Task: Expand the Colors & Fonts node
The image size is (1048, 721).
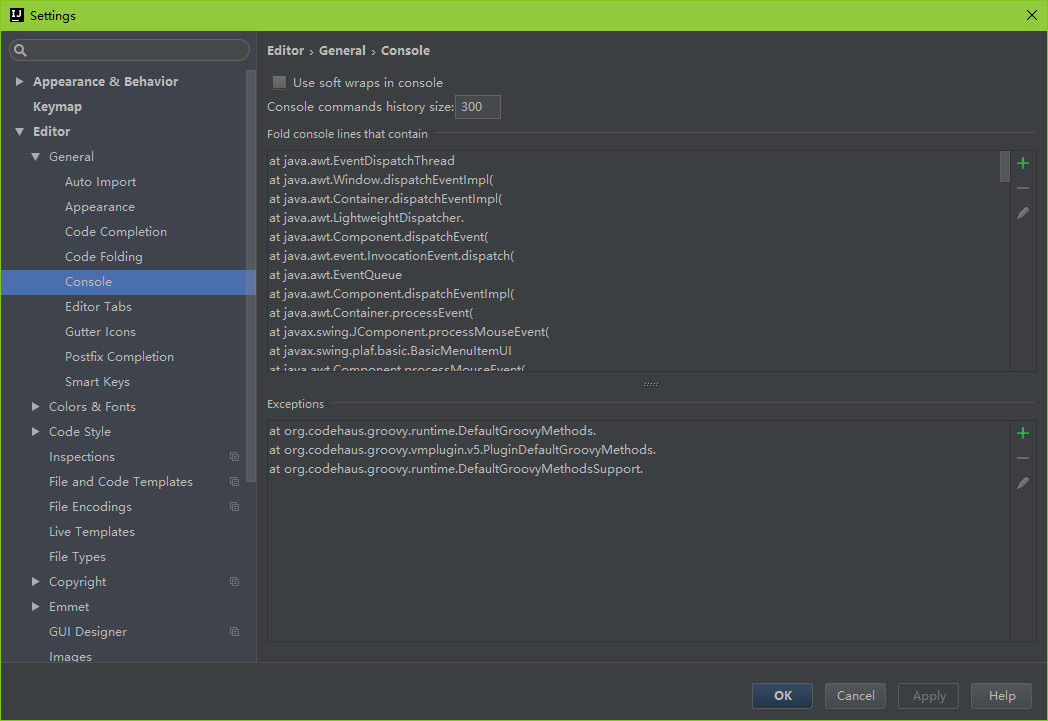Action: [x=35, y=407]
